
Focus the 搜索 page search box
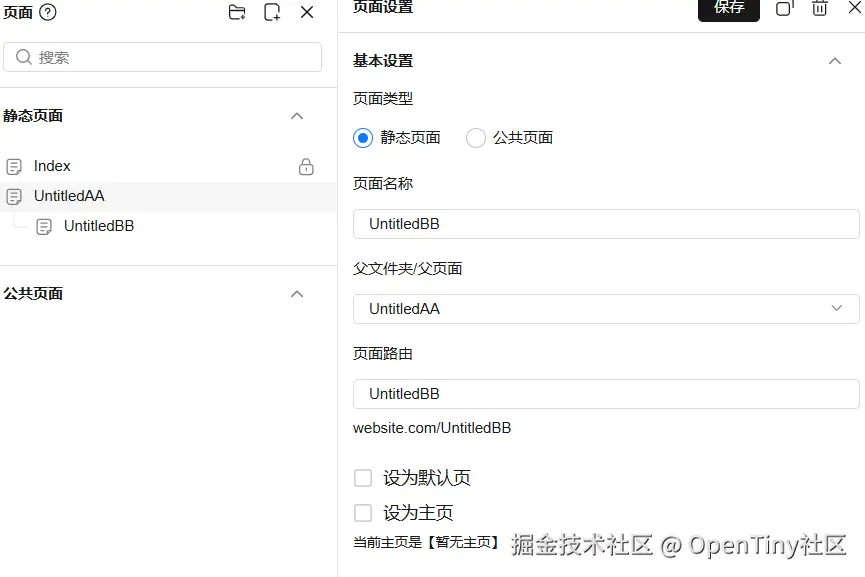coord(162,57)
